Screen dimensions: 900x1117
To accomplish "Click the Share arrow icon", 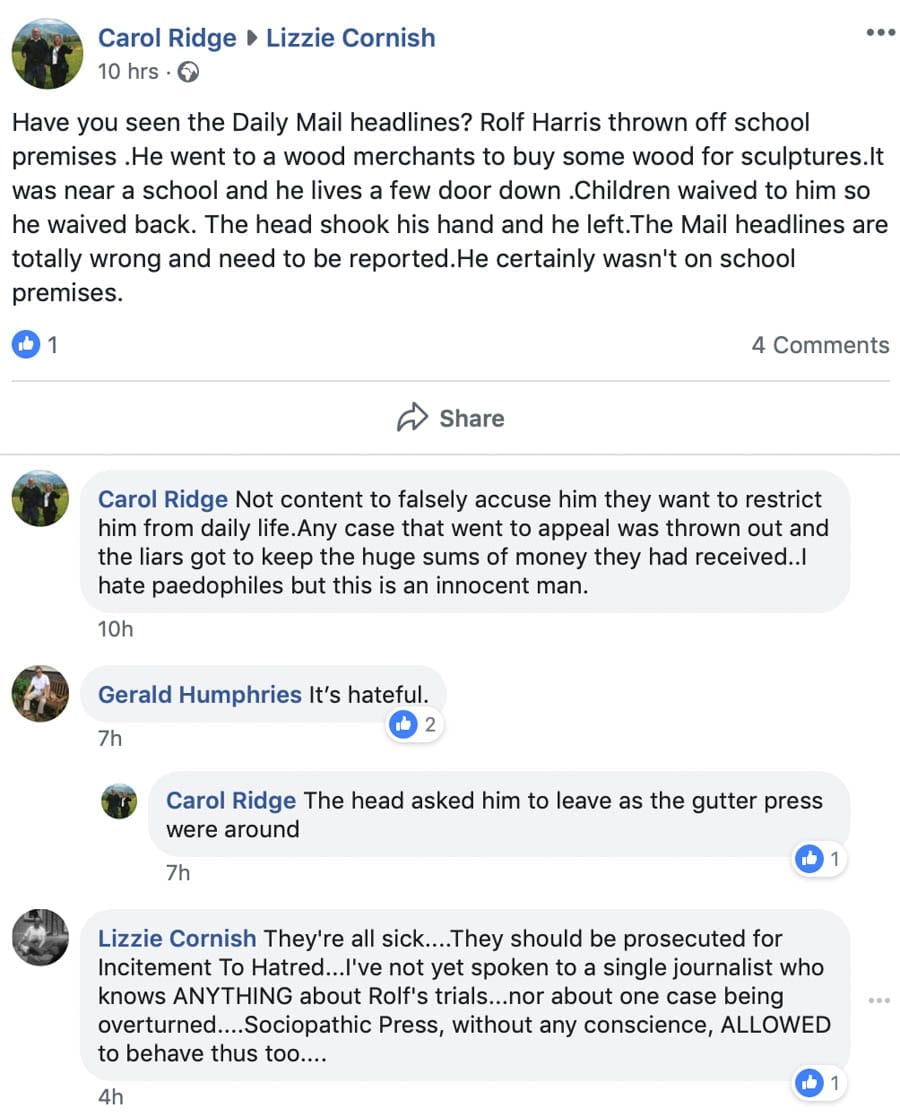I will coord(412,418).
